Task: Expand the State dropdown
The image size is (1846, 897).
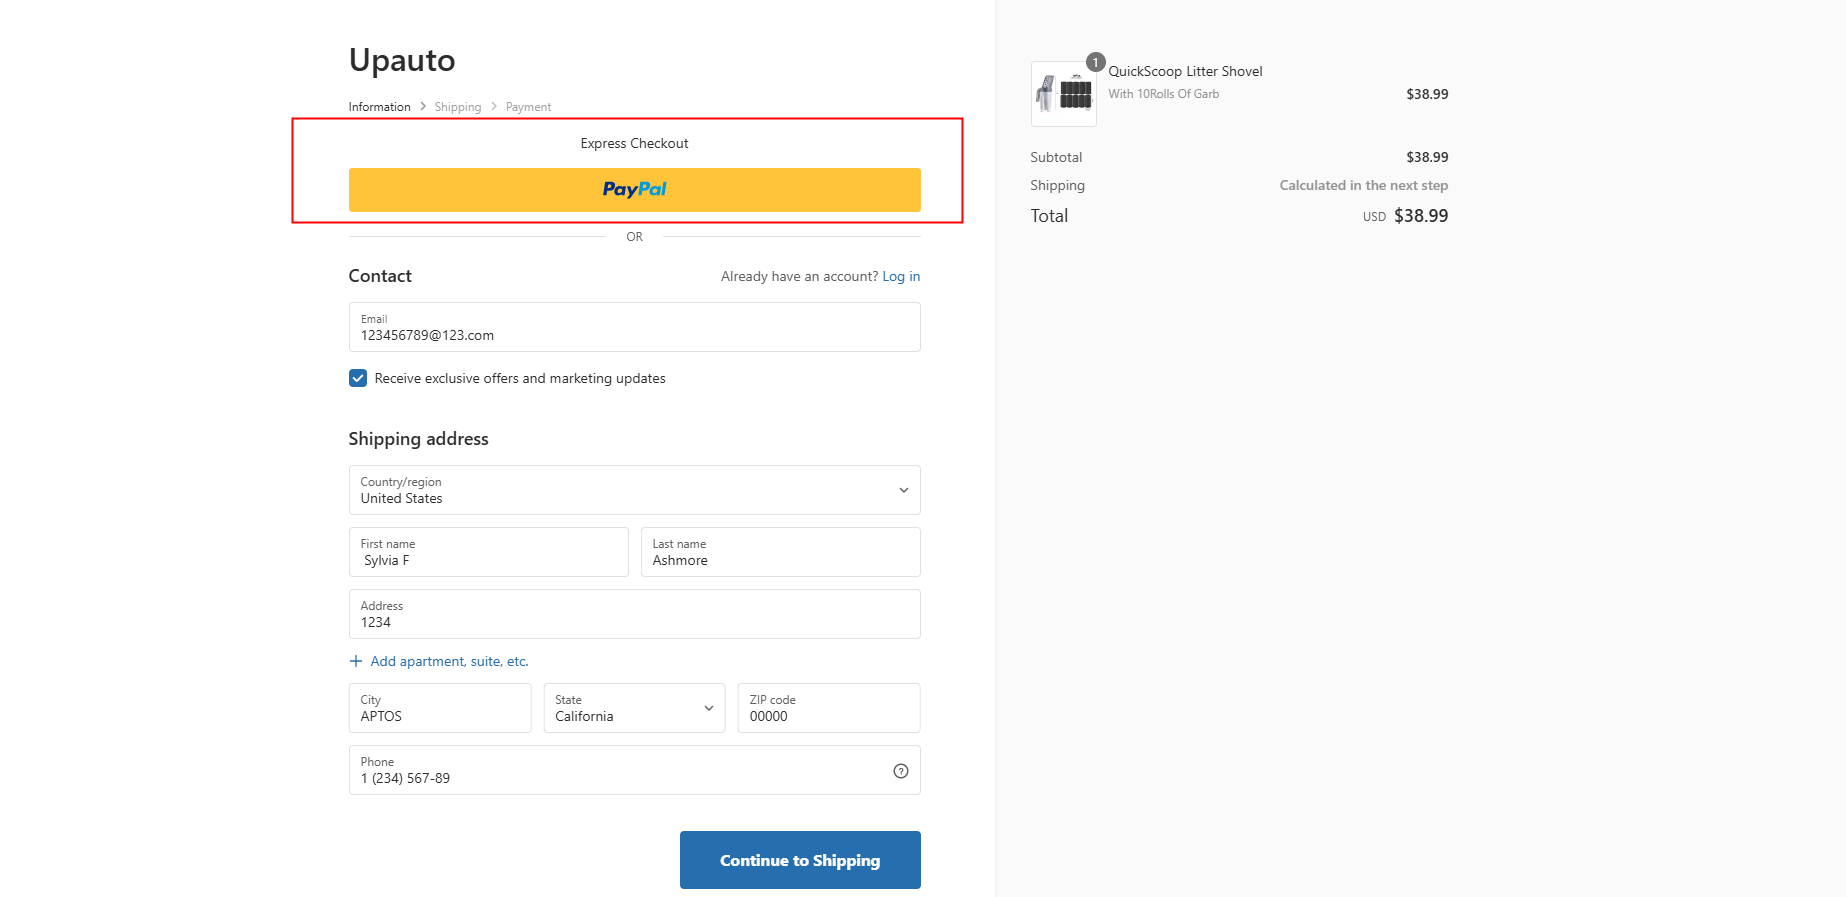Action: (634, 708)
